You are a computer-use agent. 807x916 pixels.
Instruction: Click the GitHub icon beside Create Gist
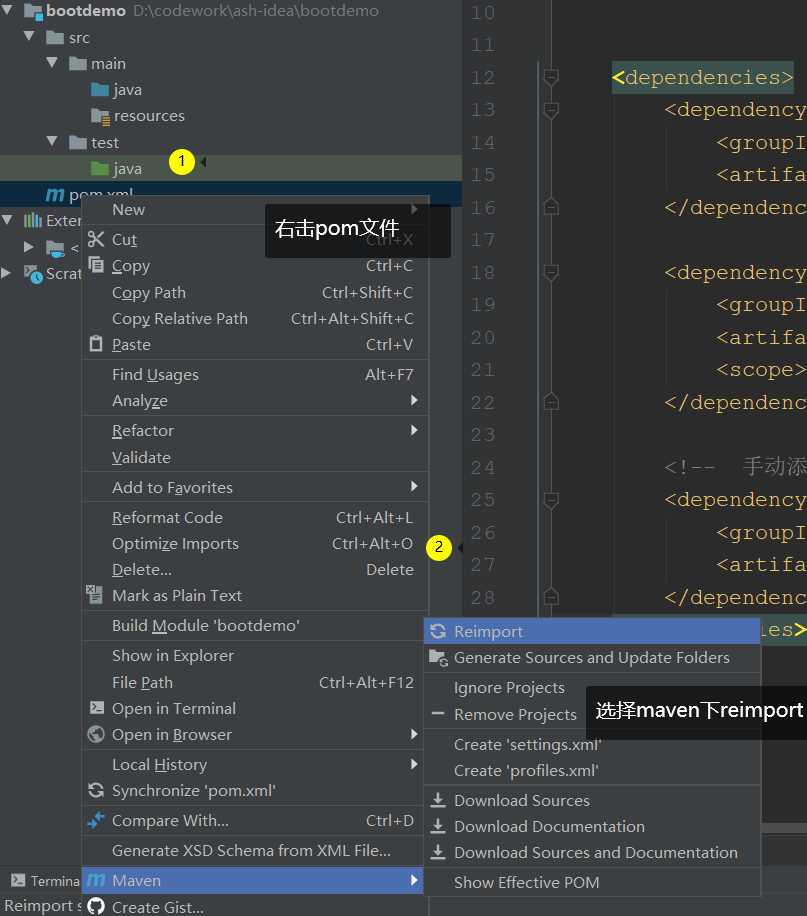point(96,906)
